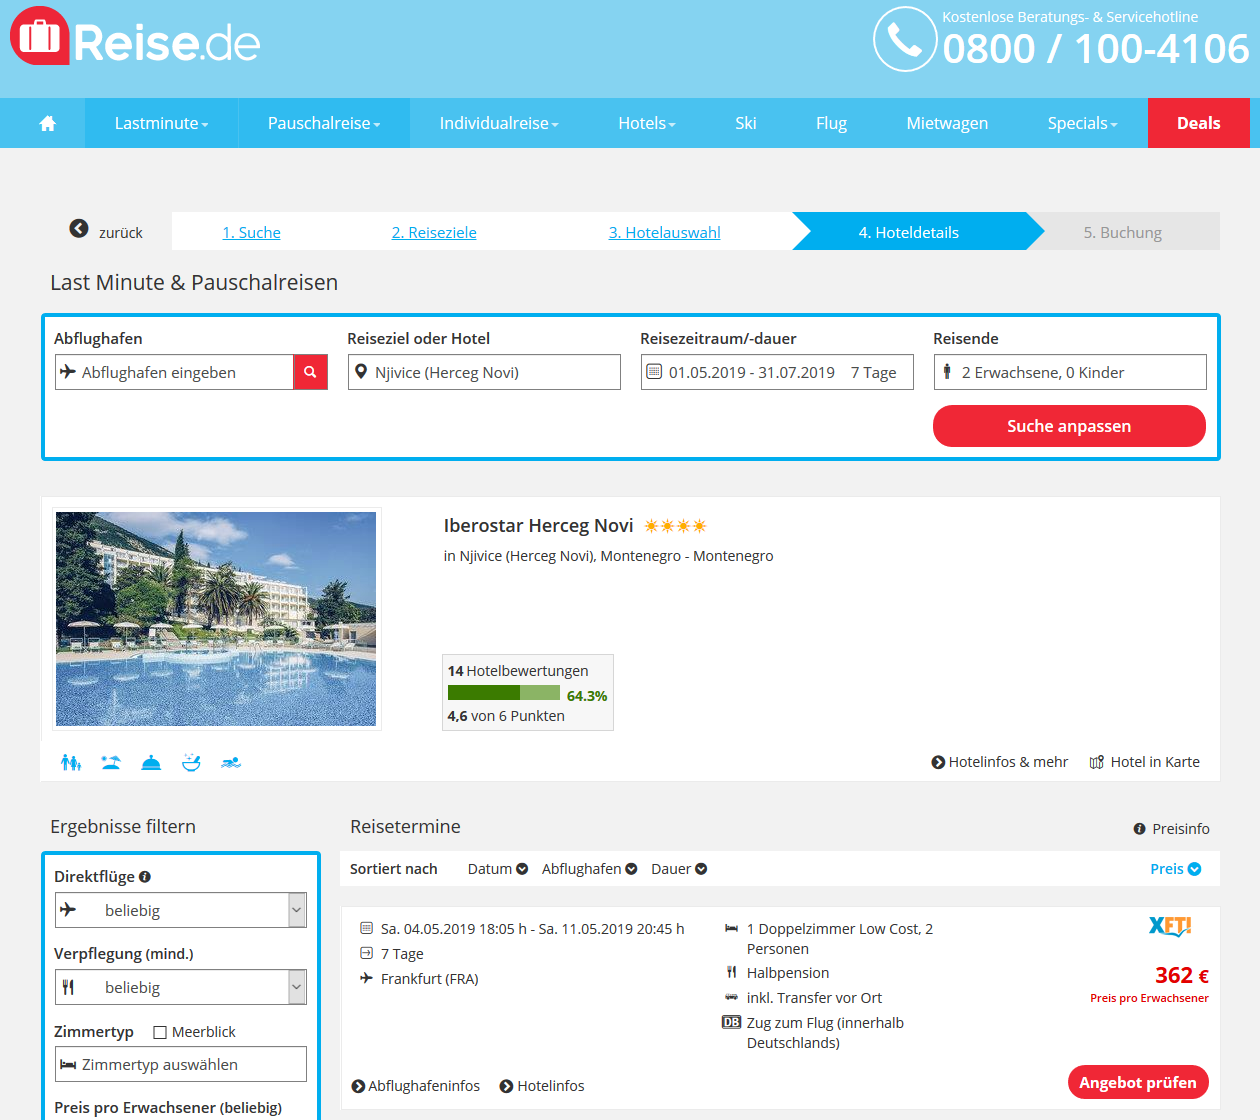Go to the home page icon

coord(47,123)
